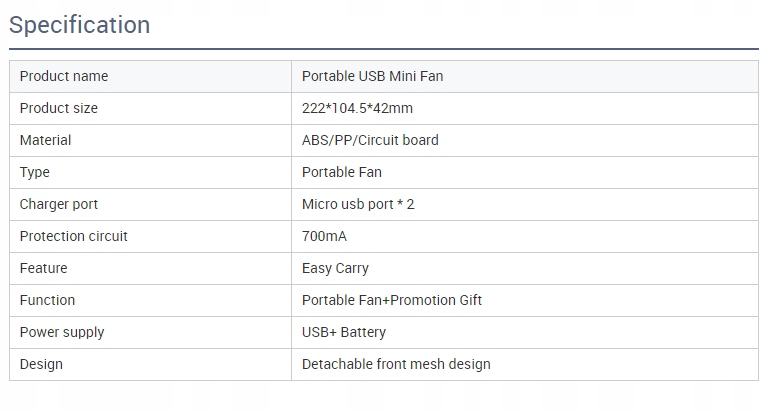Click the "Material" label cell

[46, 140]
